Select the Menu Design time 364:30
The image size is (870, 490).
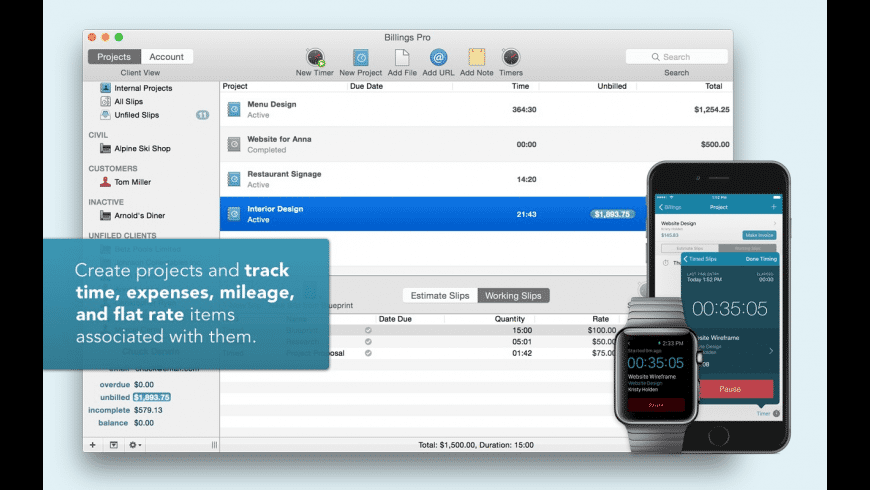tap(524, 109)
